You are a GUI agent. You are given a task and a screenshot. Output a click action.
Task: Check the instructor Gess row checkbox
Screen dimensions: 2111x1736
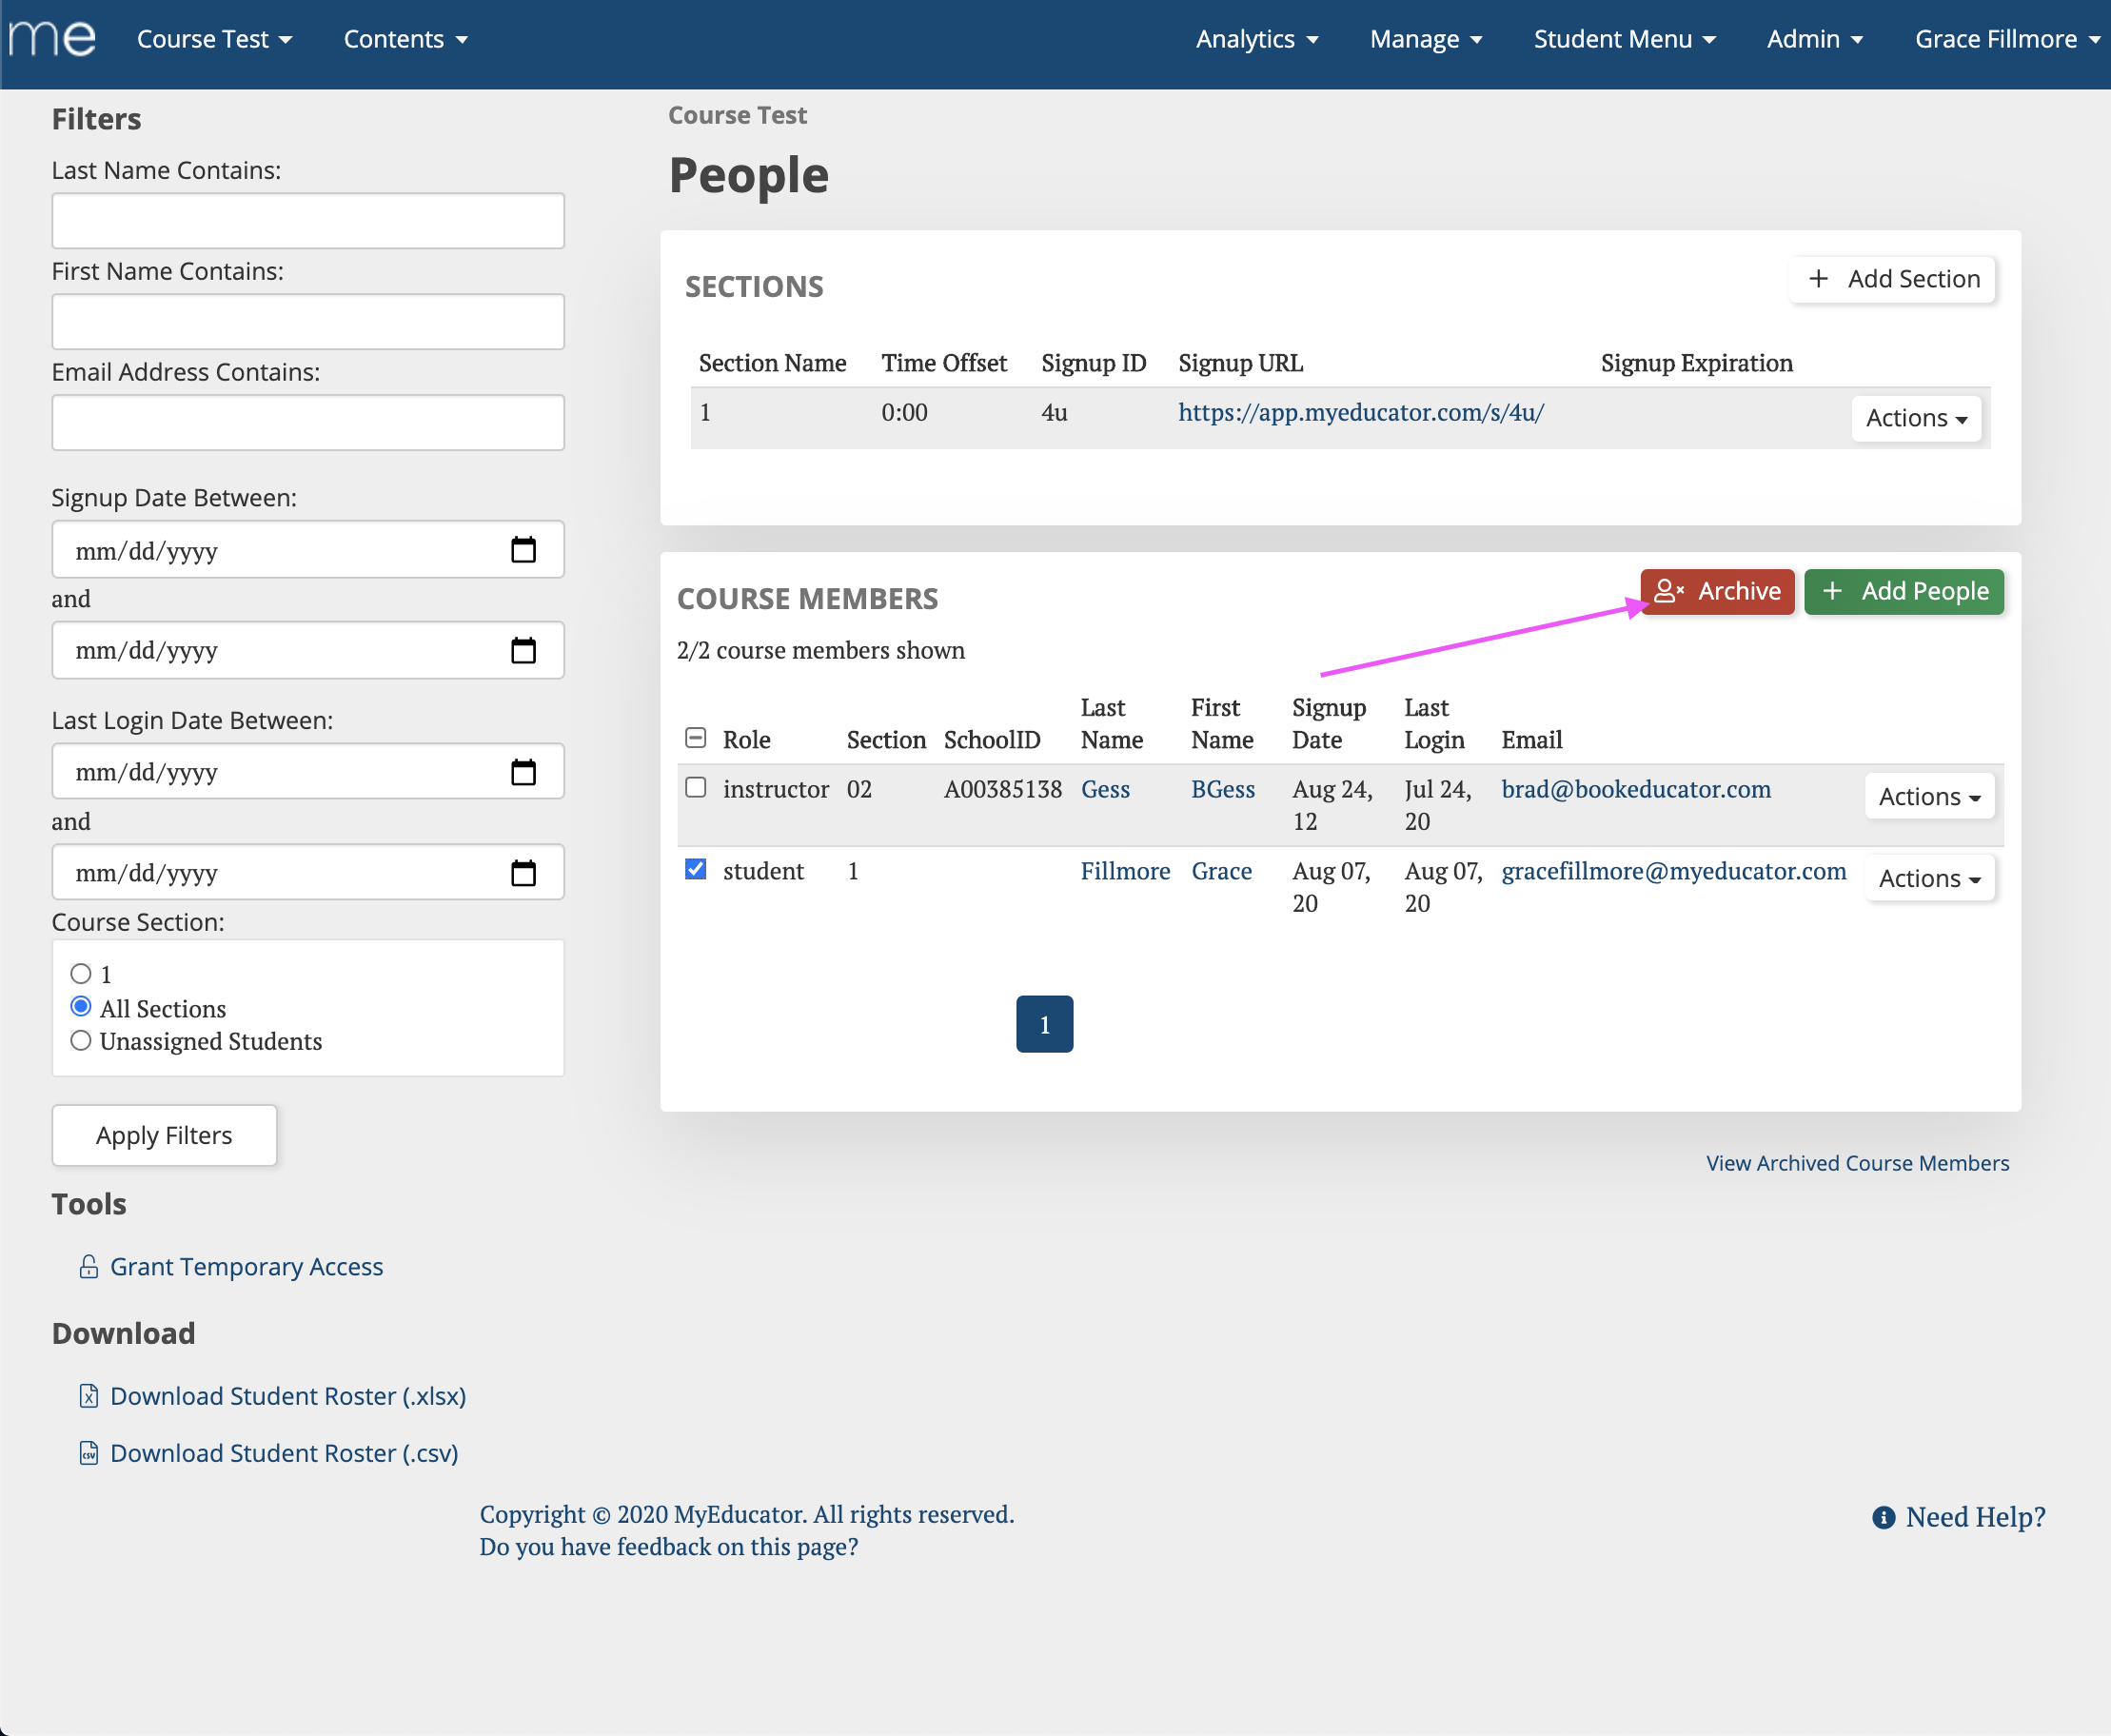[x=696, y=788]
